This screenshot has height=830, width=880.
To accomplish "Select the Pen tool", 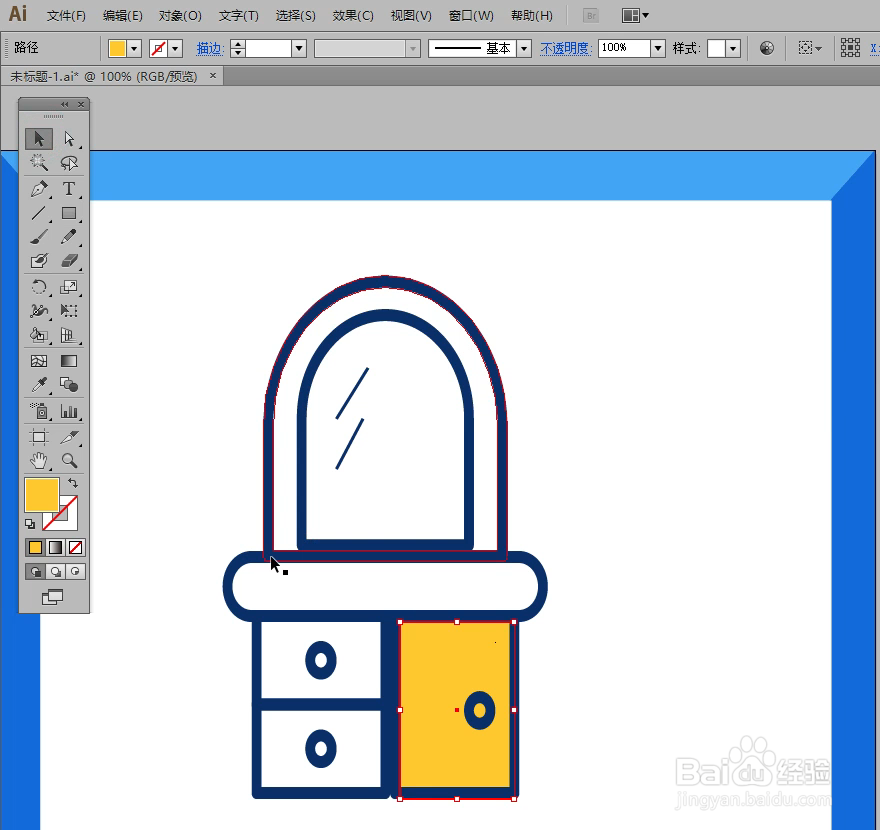I will 39,189.
